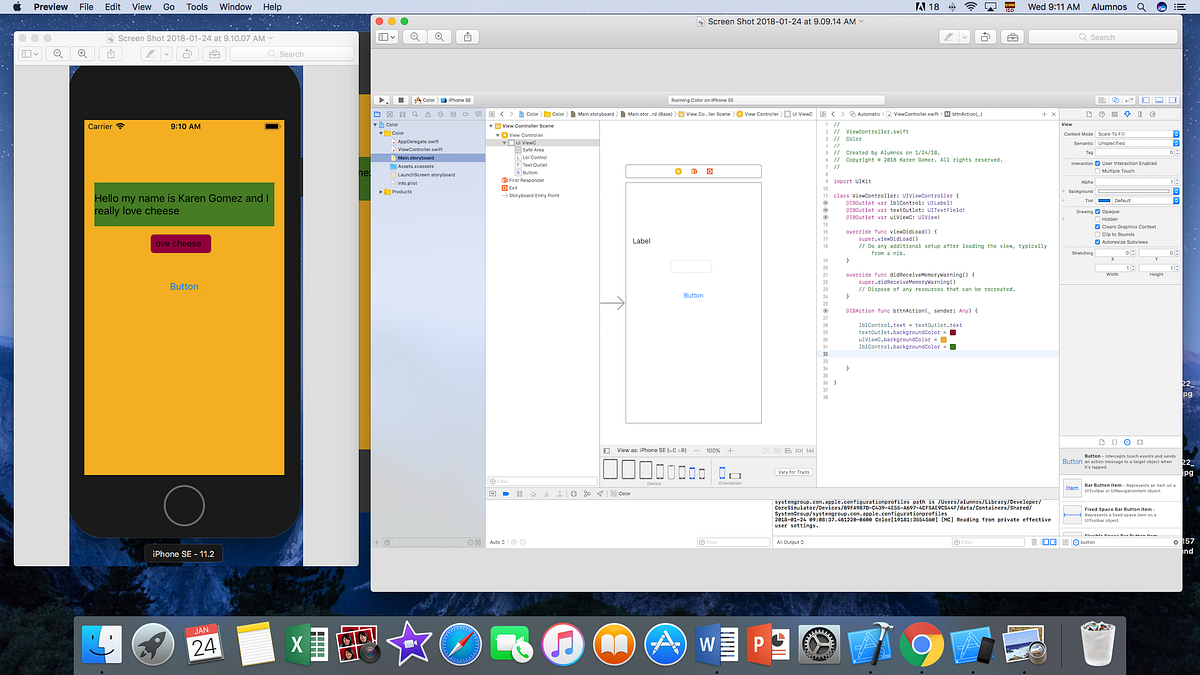Click the Main.storyboard breadcrumb tab
1200x675 pixels.
coord(597,114)
